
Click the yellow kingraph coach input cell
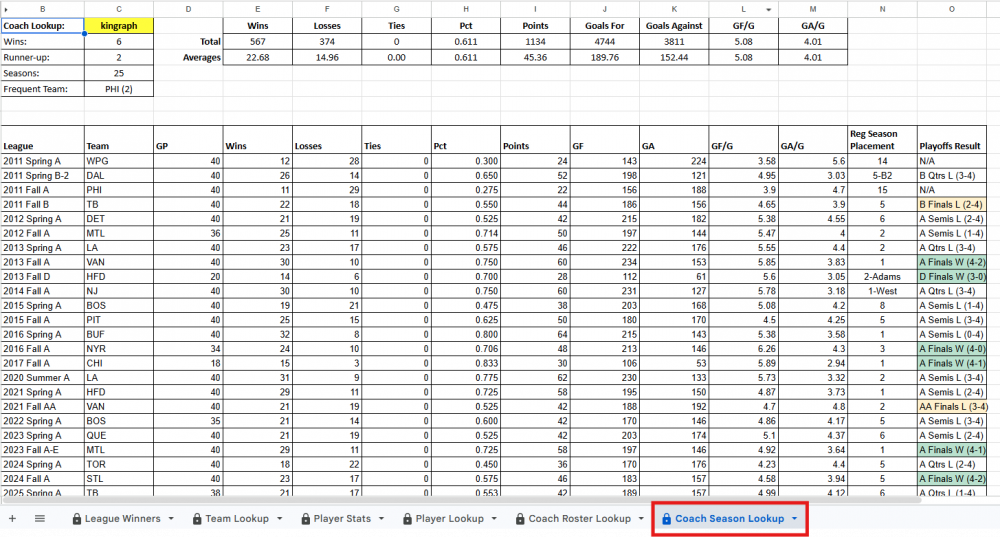tap(119, 26)
